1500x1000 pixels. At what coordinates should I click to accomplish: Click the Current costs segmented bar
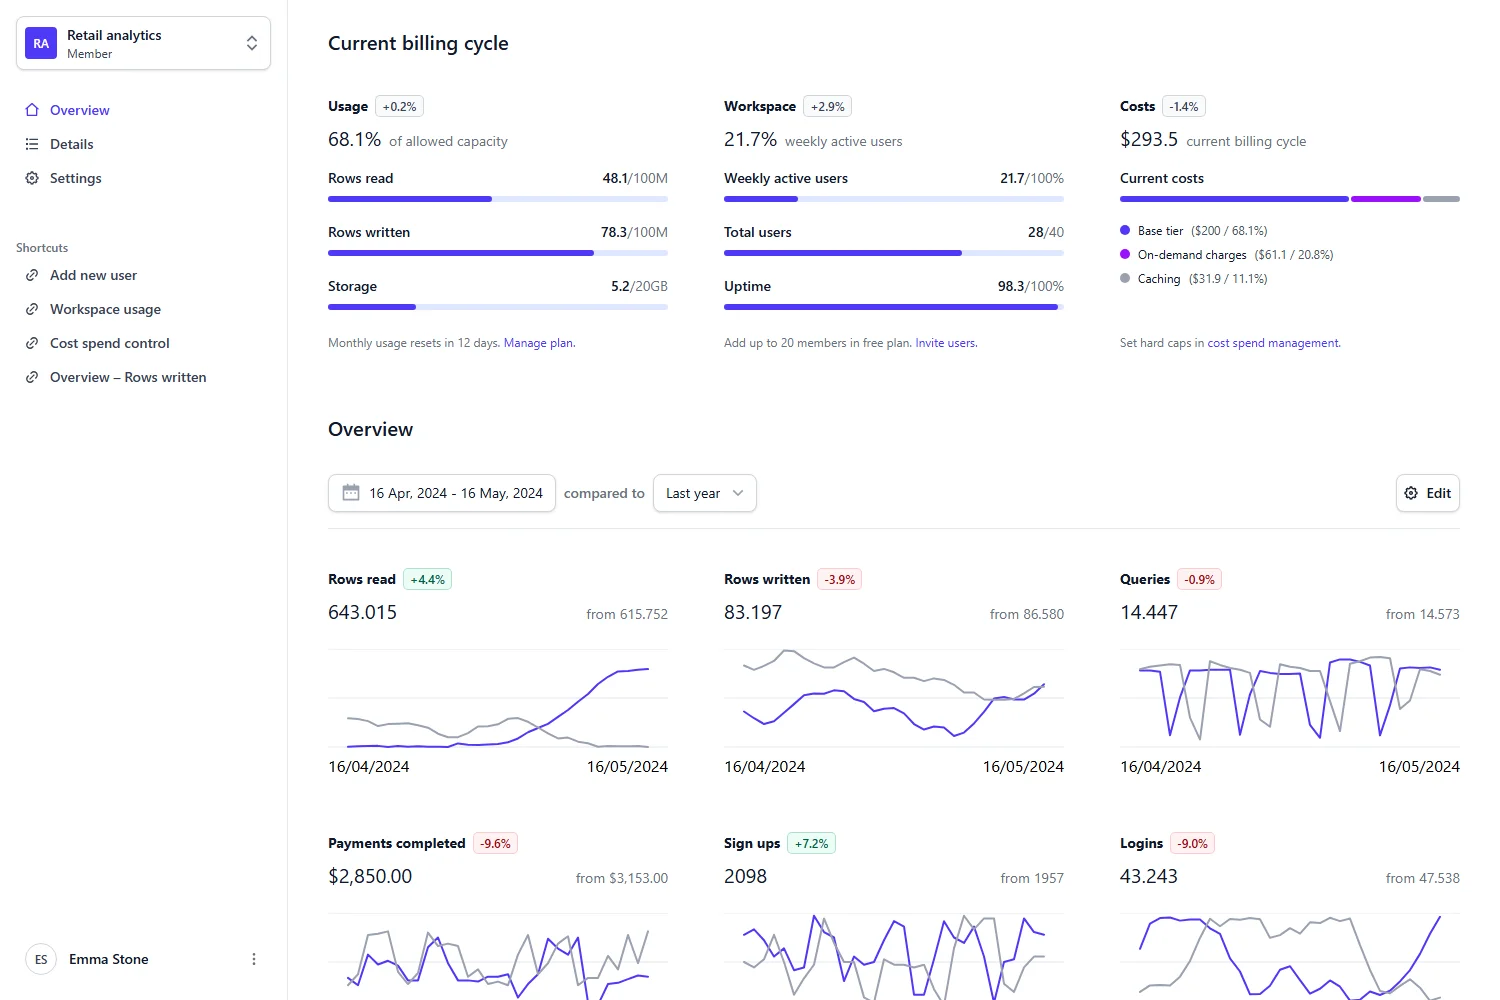(1290, 199)
